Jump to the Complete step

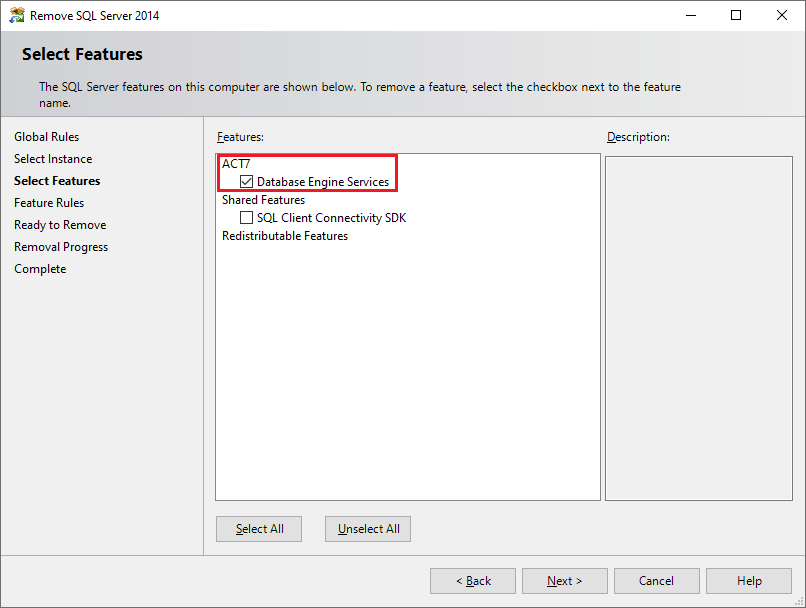coord(39,268)
